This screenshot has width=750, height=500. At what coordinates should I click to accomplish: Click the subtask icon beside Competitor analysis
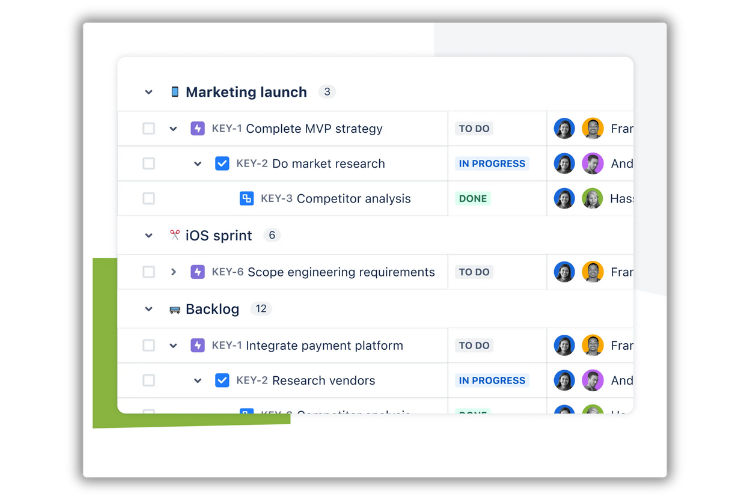(x=247, y=199)
